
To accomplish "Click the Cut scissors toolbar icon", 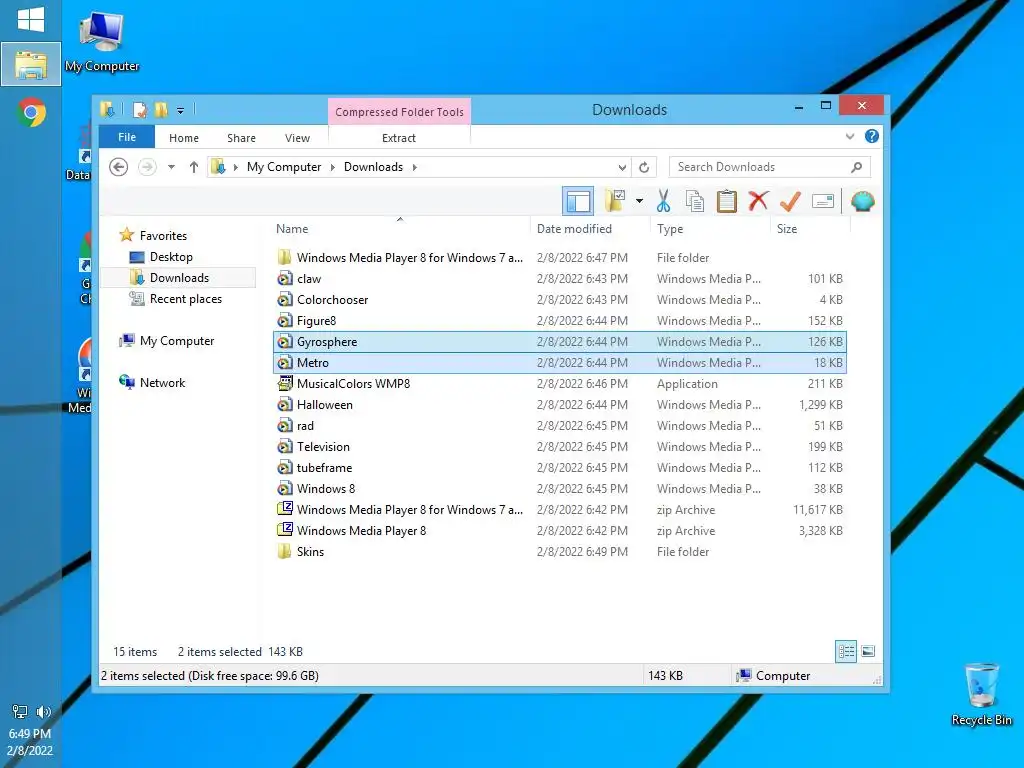I will pos(663,201).
